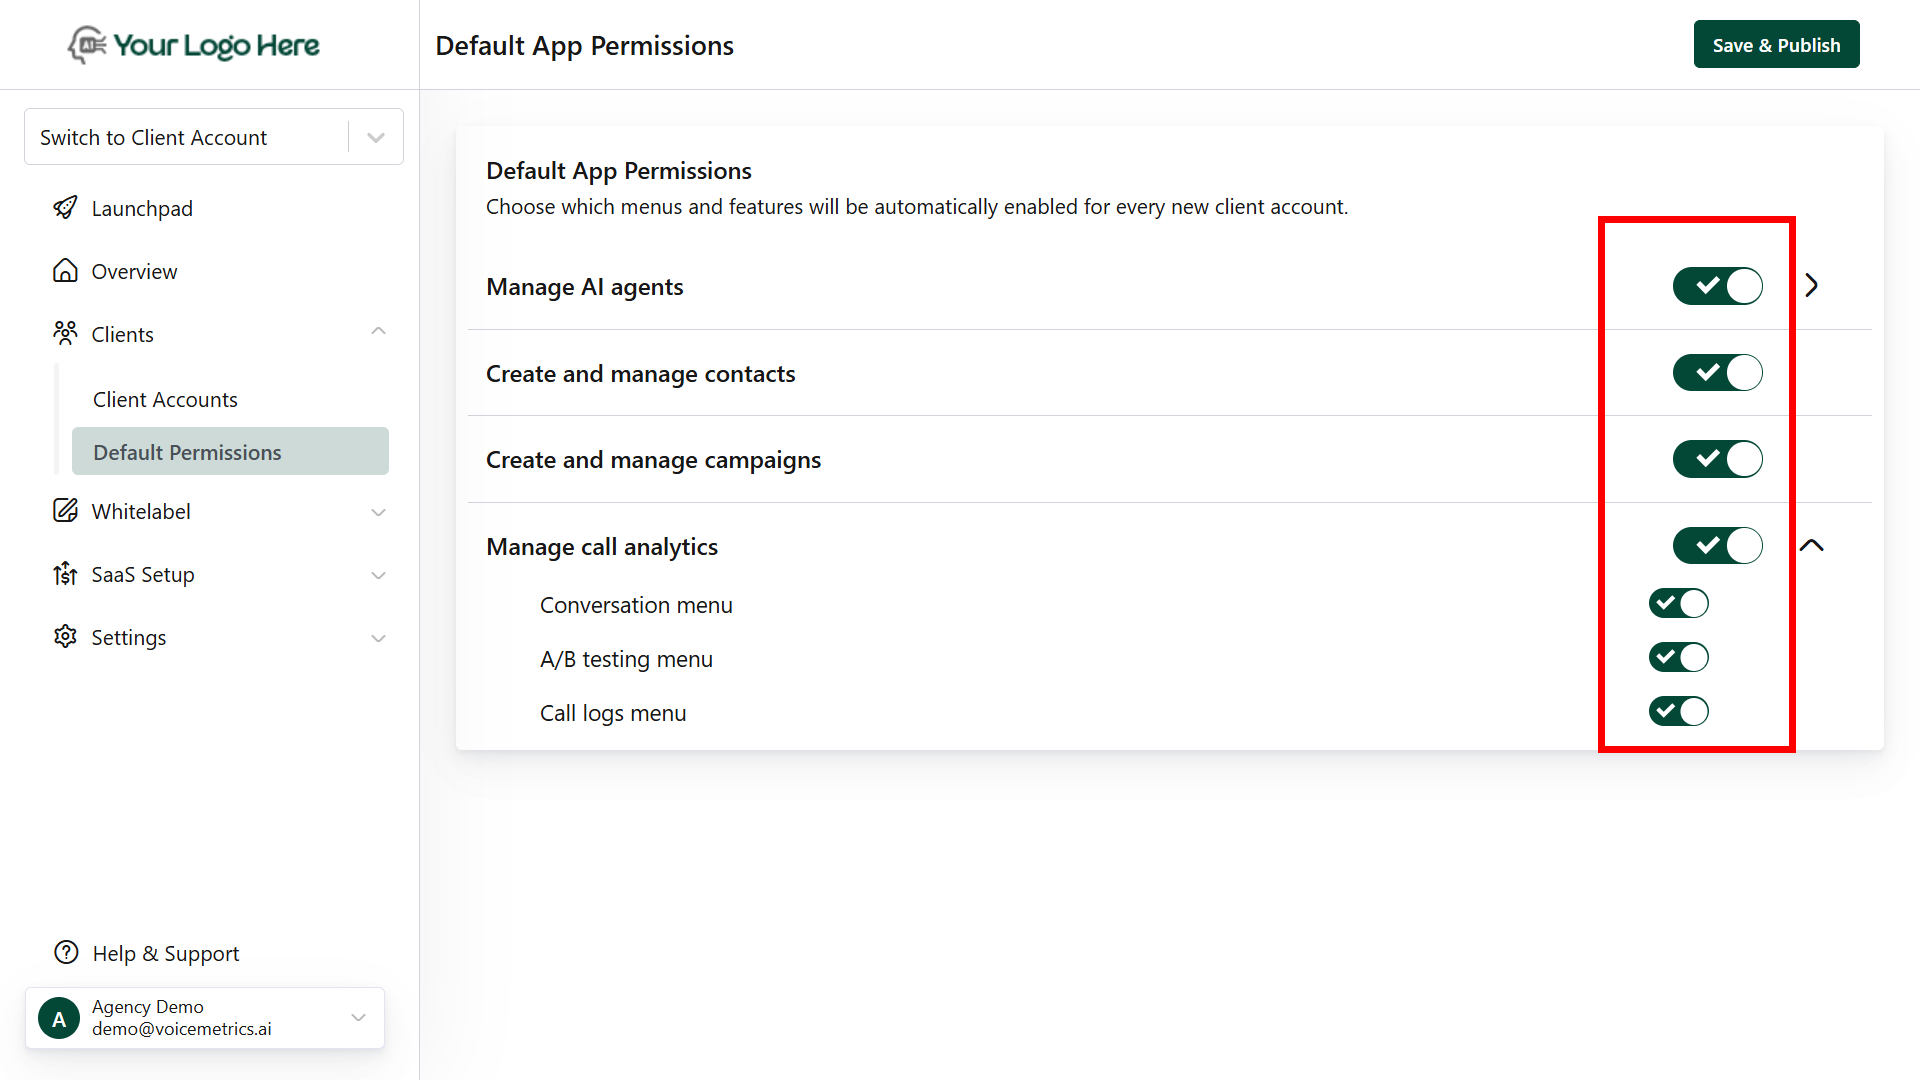Turn off Create and manage contacts
Image resolution: width=1920 pixels, height=1080 pixels.
point(1717,372)
